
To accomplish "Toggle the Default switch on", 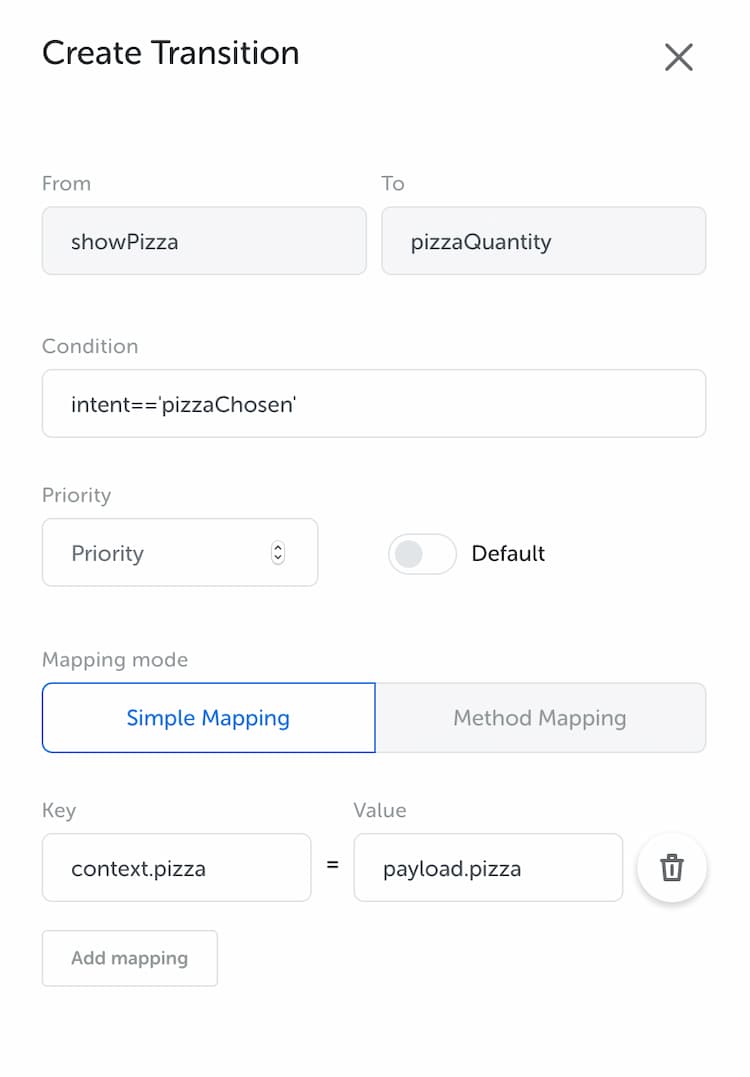I will [x=422, y=554].
